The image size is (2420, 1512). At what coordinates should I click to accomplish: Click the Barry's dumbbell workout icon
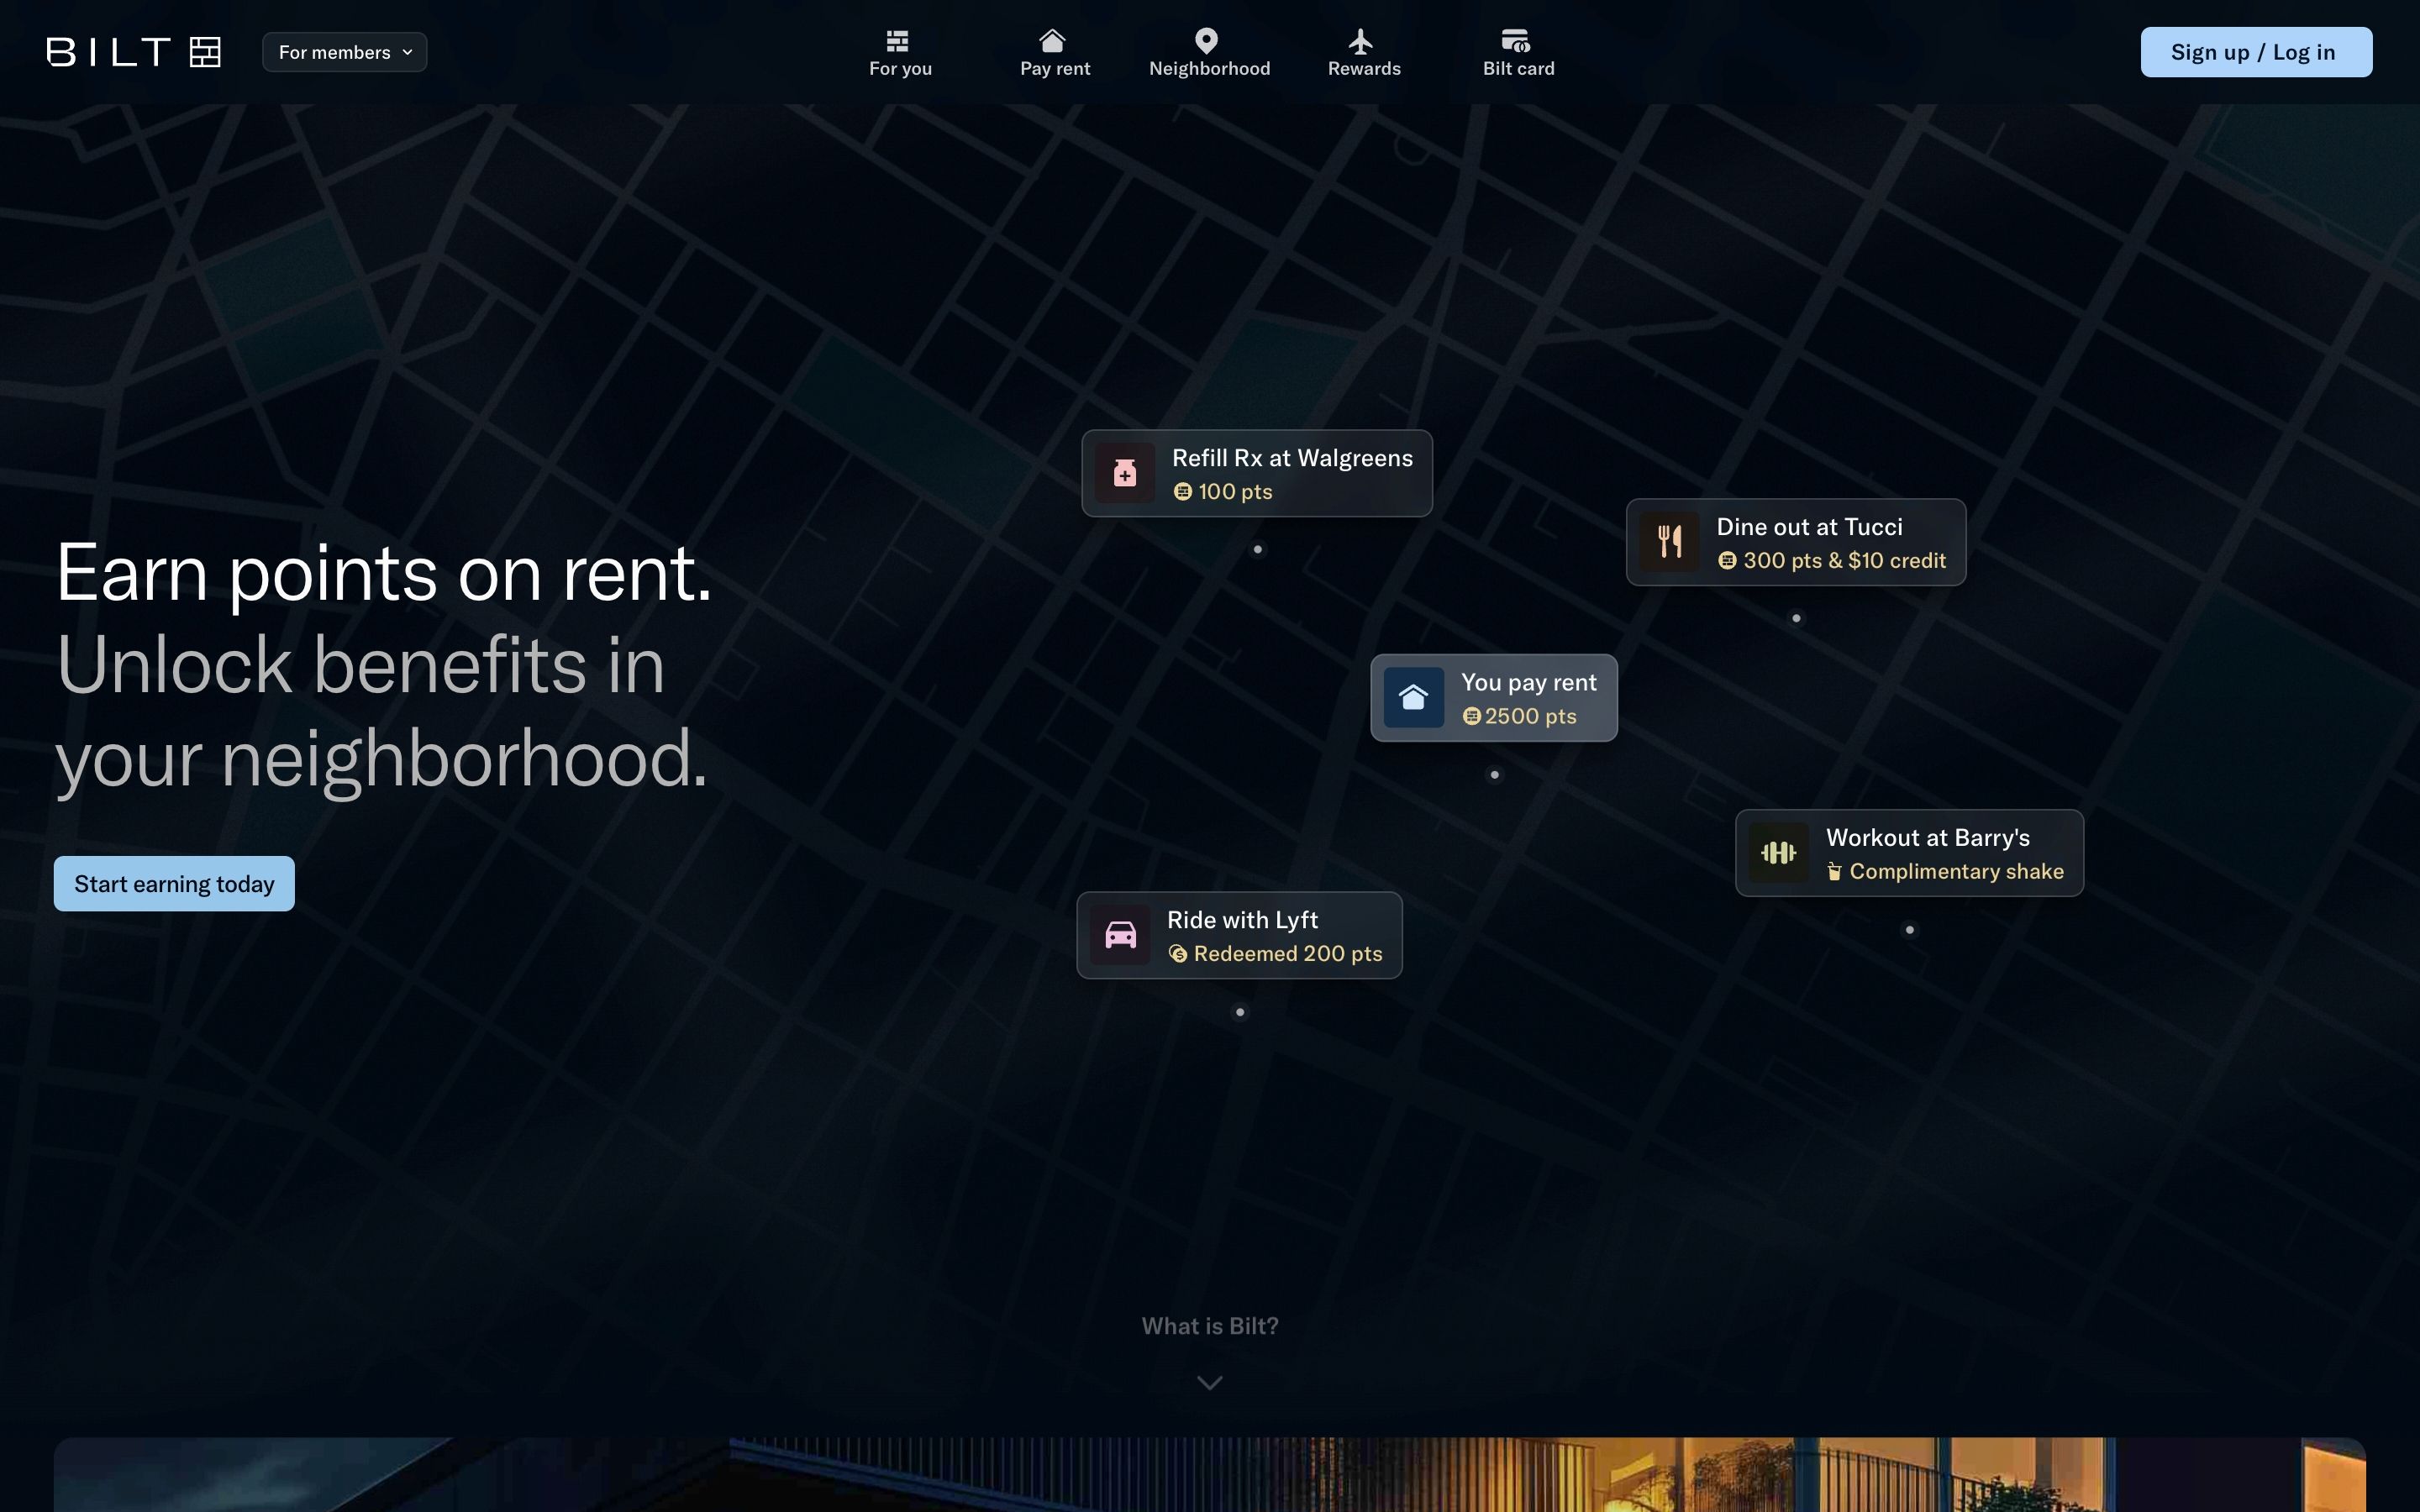[1778, 853]
